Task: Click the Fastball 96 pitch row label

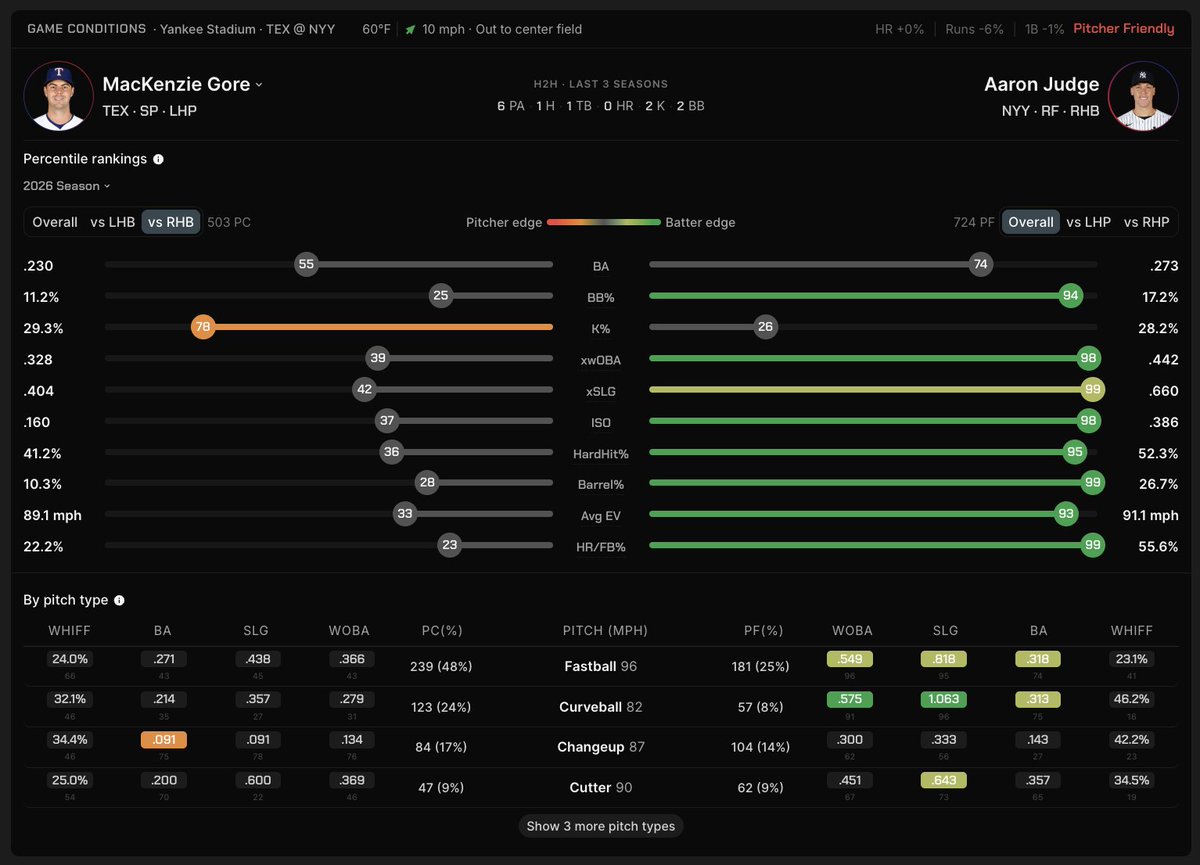Action: click(x=601, y=666)
